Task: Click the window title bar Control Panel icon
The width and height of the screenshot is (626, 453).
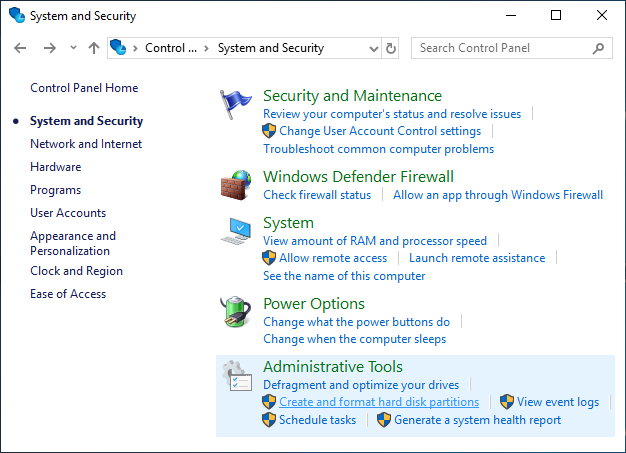Action: point(17,16)
